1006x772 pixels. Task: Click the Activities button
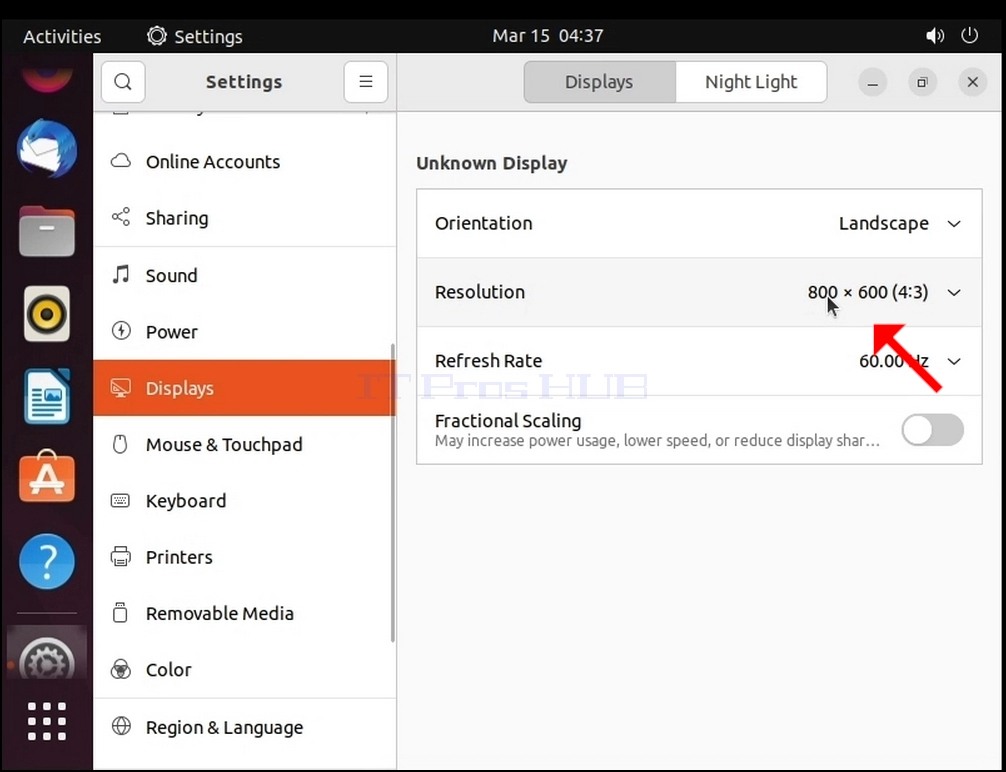62,36
